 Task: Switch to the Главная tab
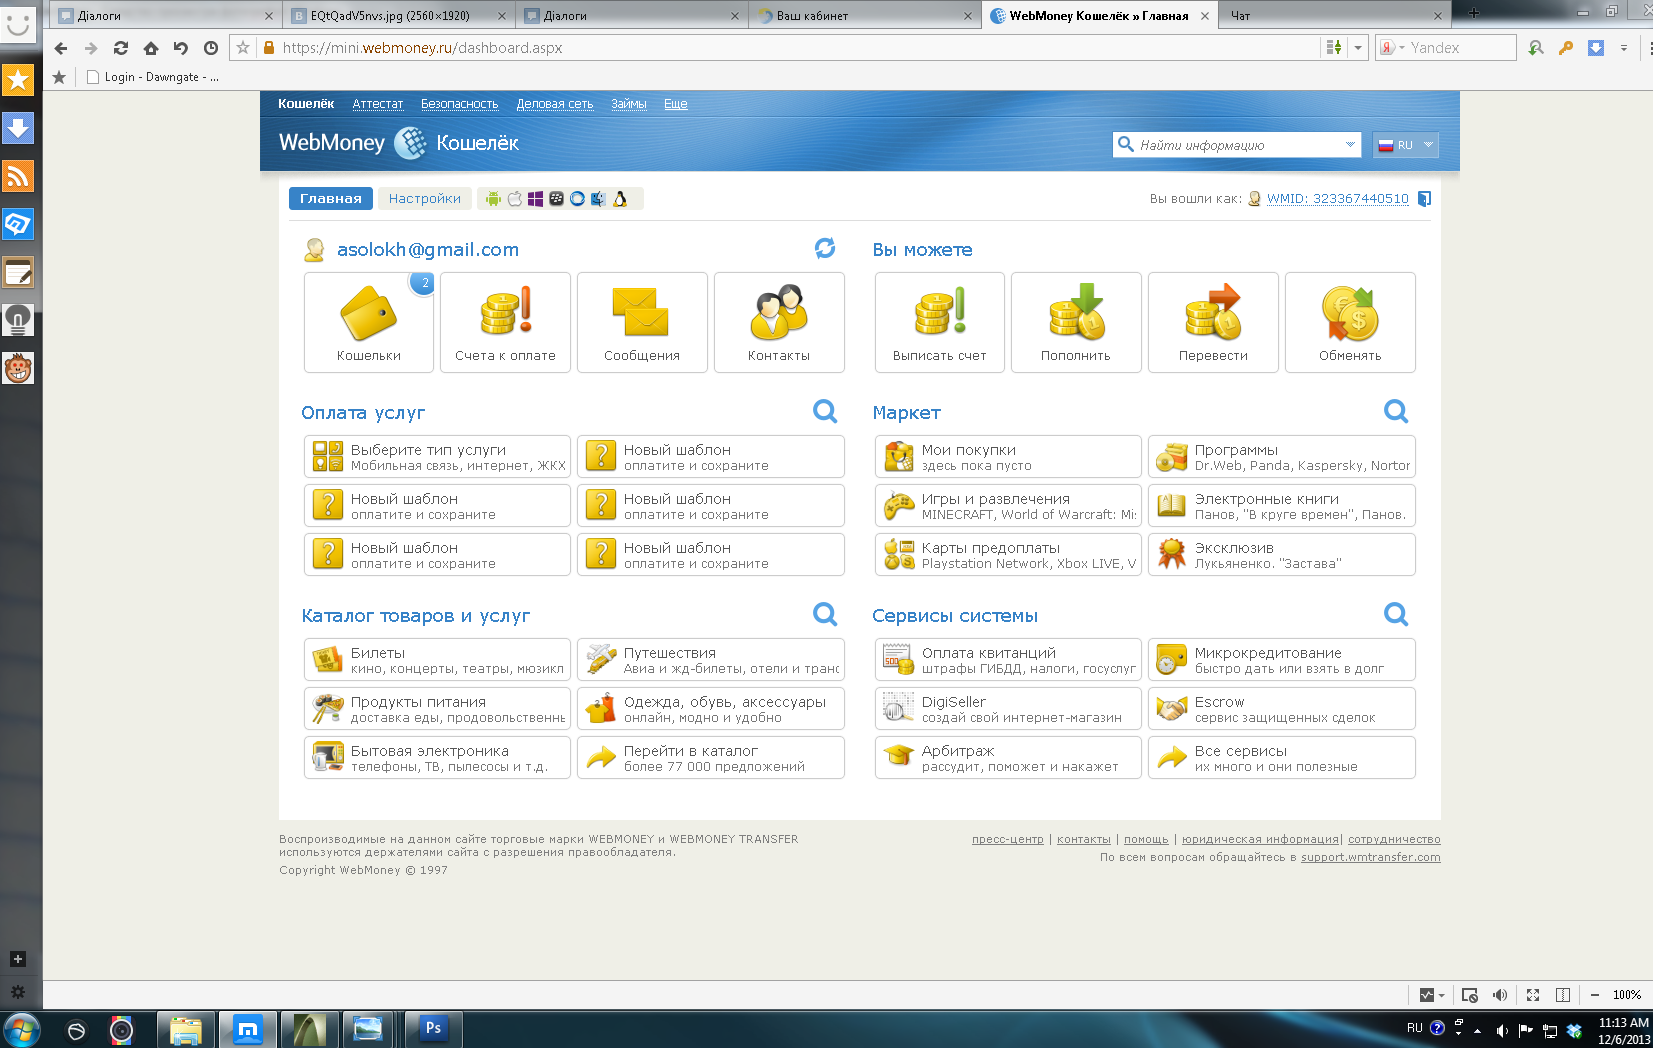tap(331, 199)
